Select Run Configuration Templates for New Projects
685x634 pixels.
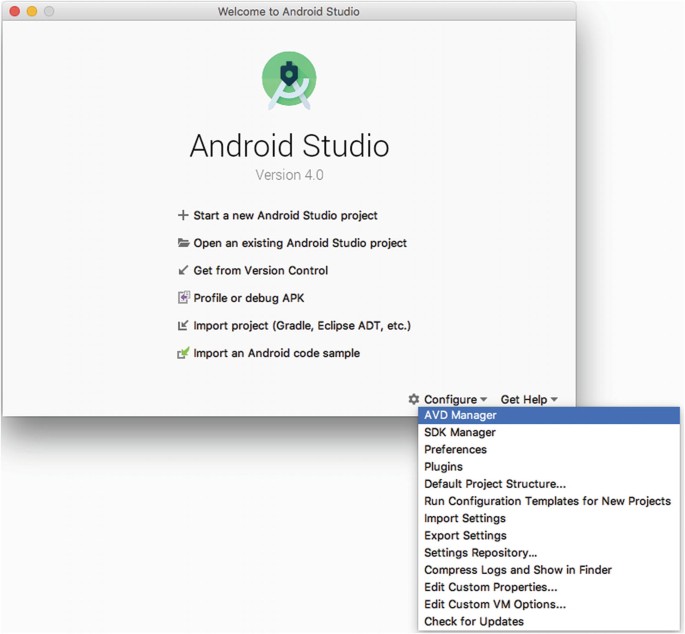549,501
